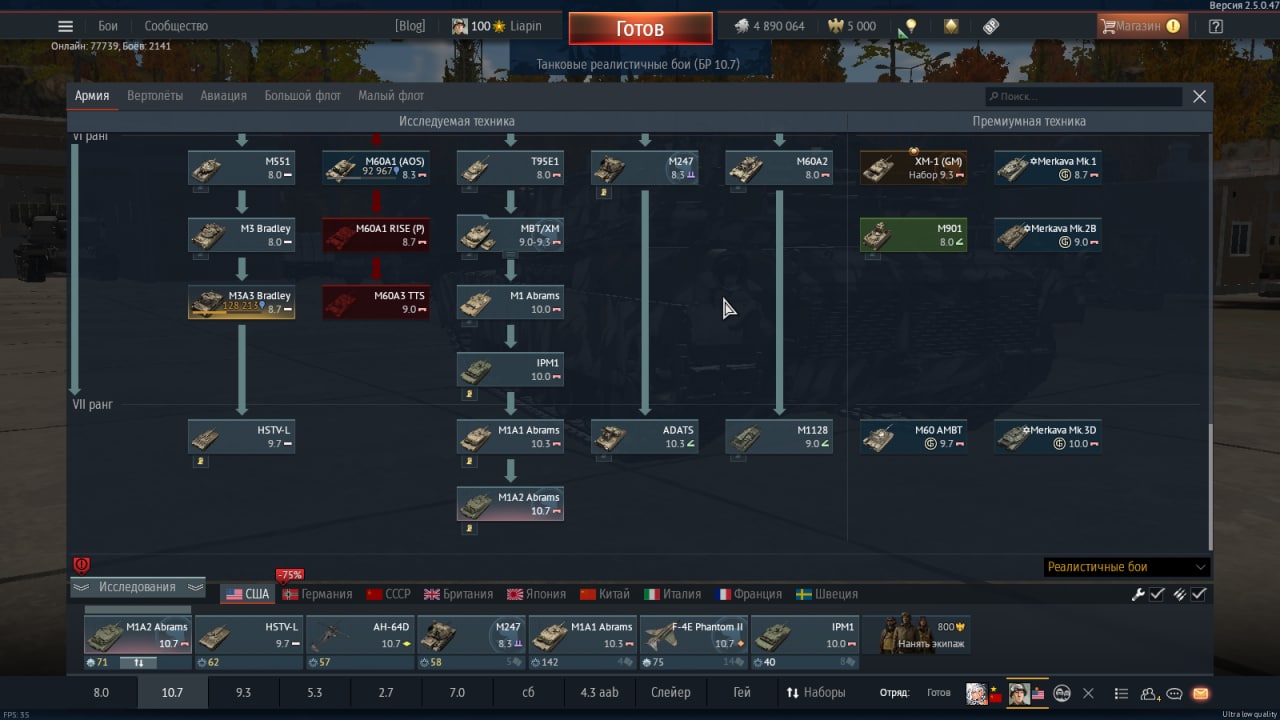Expand the Исследования panel
Viewport: 1280px width, 720px height.
pyautogui.click(x=137, y=587)
